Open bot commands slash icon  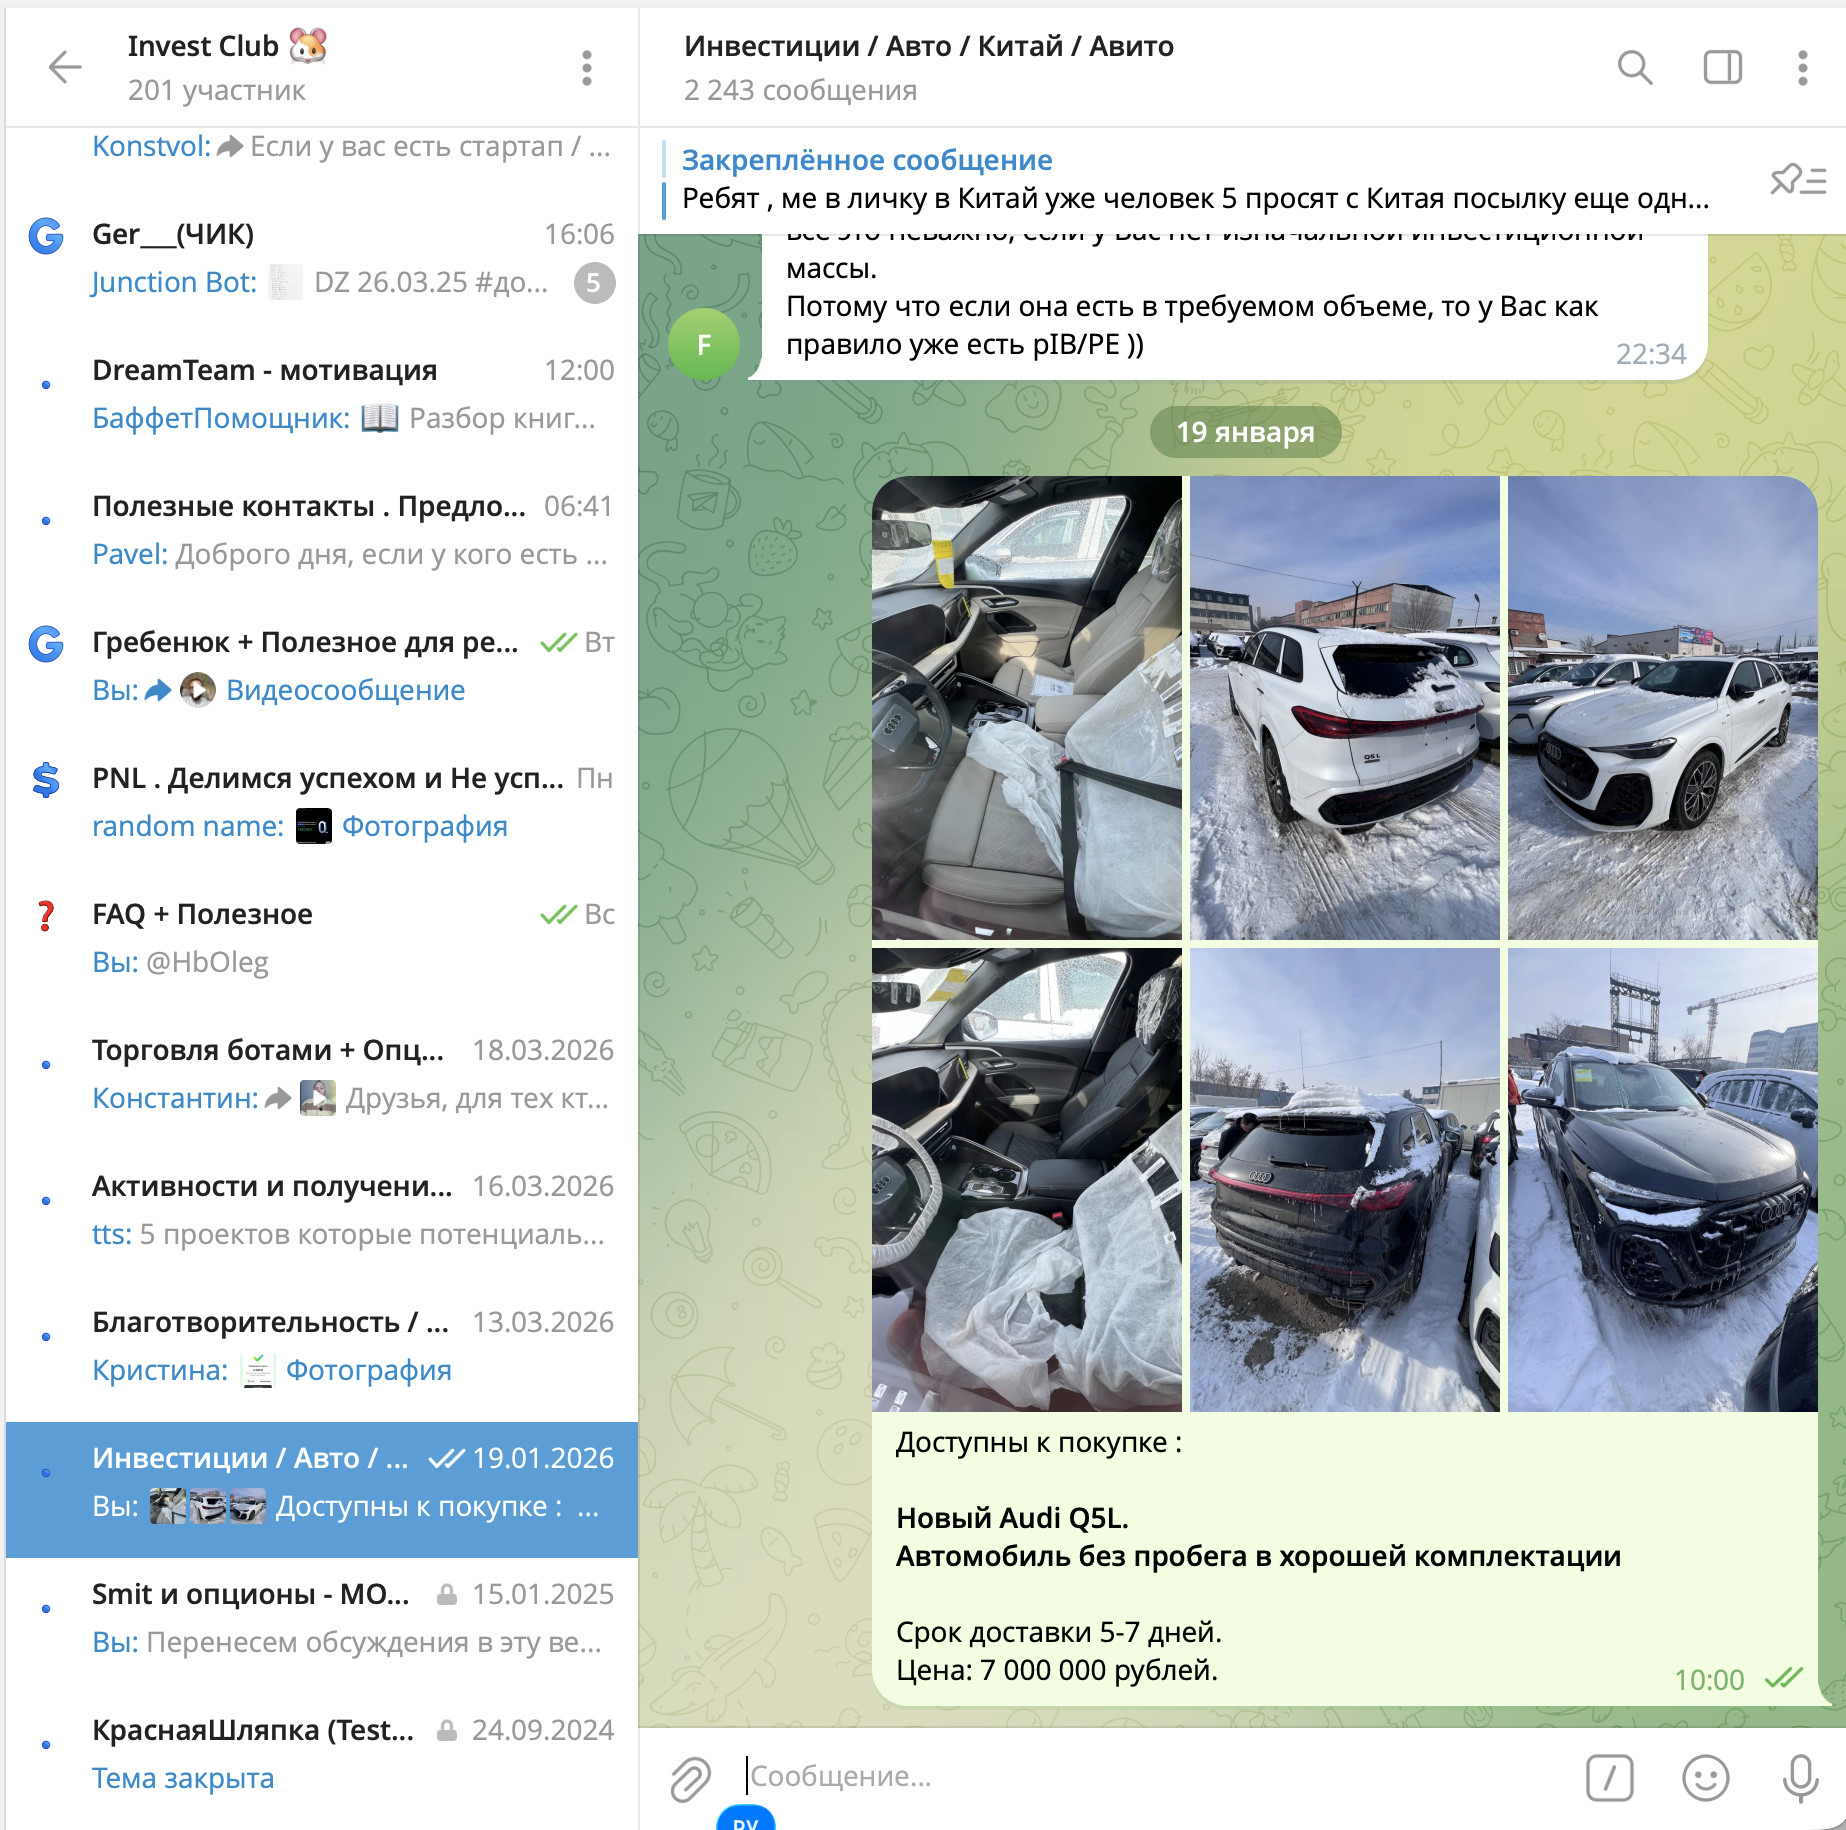coord(1609,1777)
